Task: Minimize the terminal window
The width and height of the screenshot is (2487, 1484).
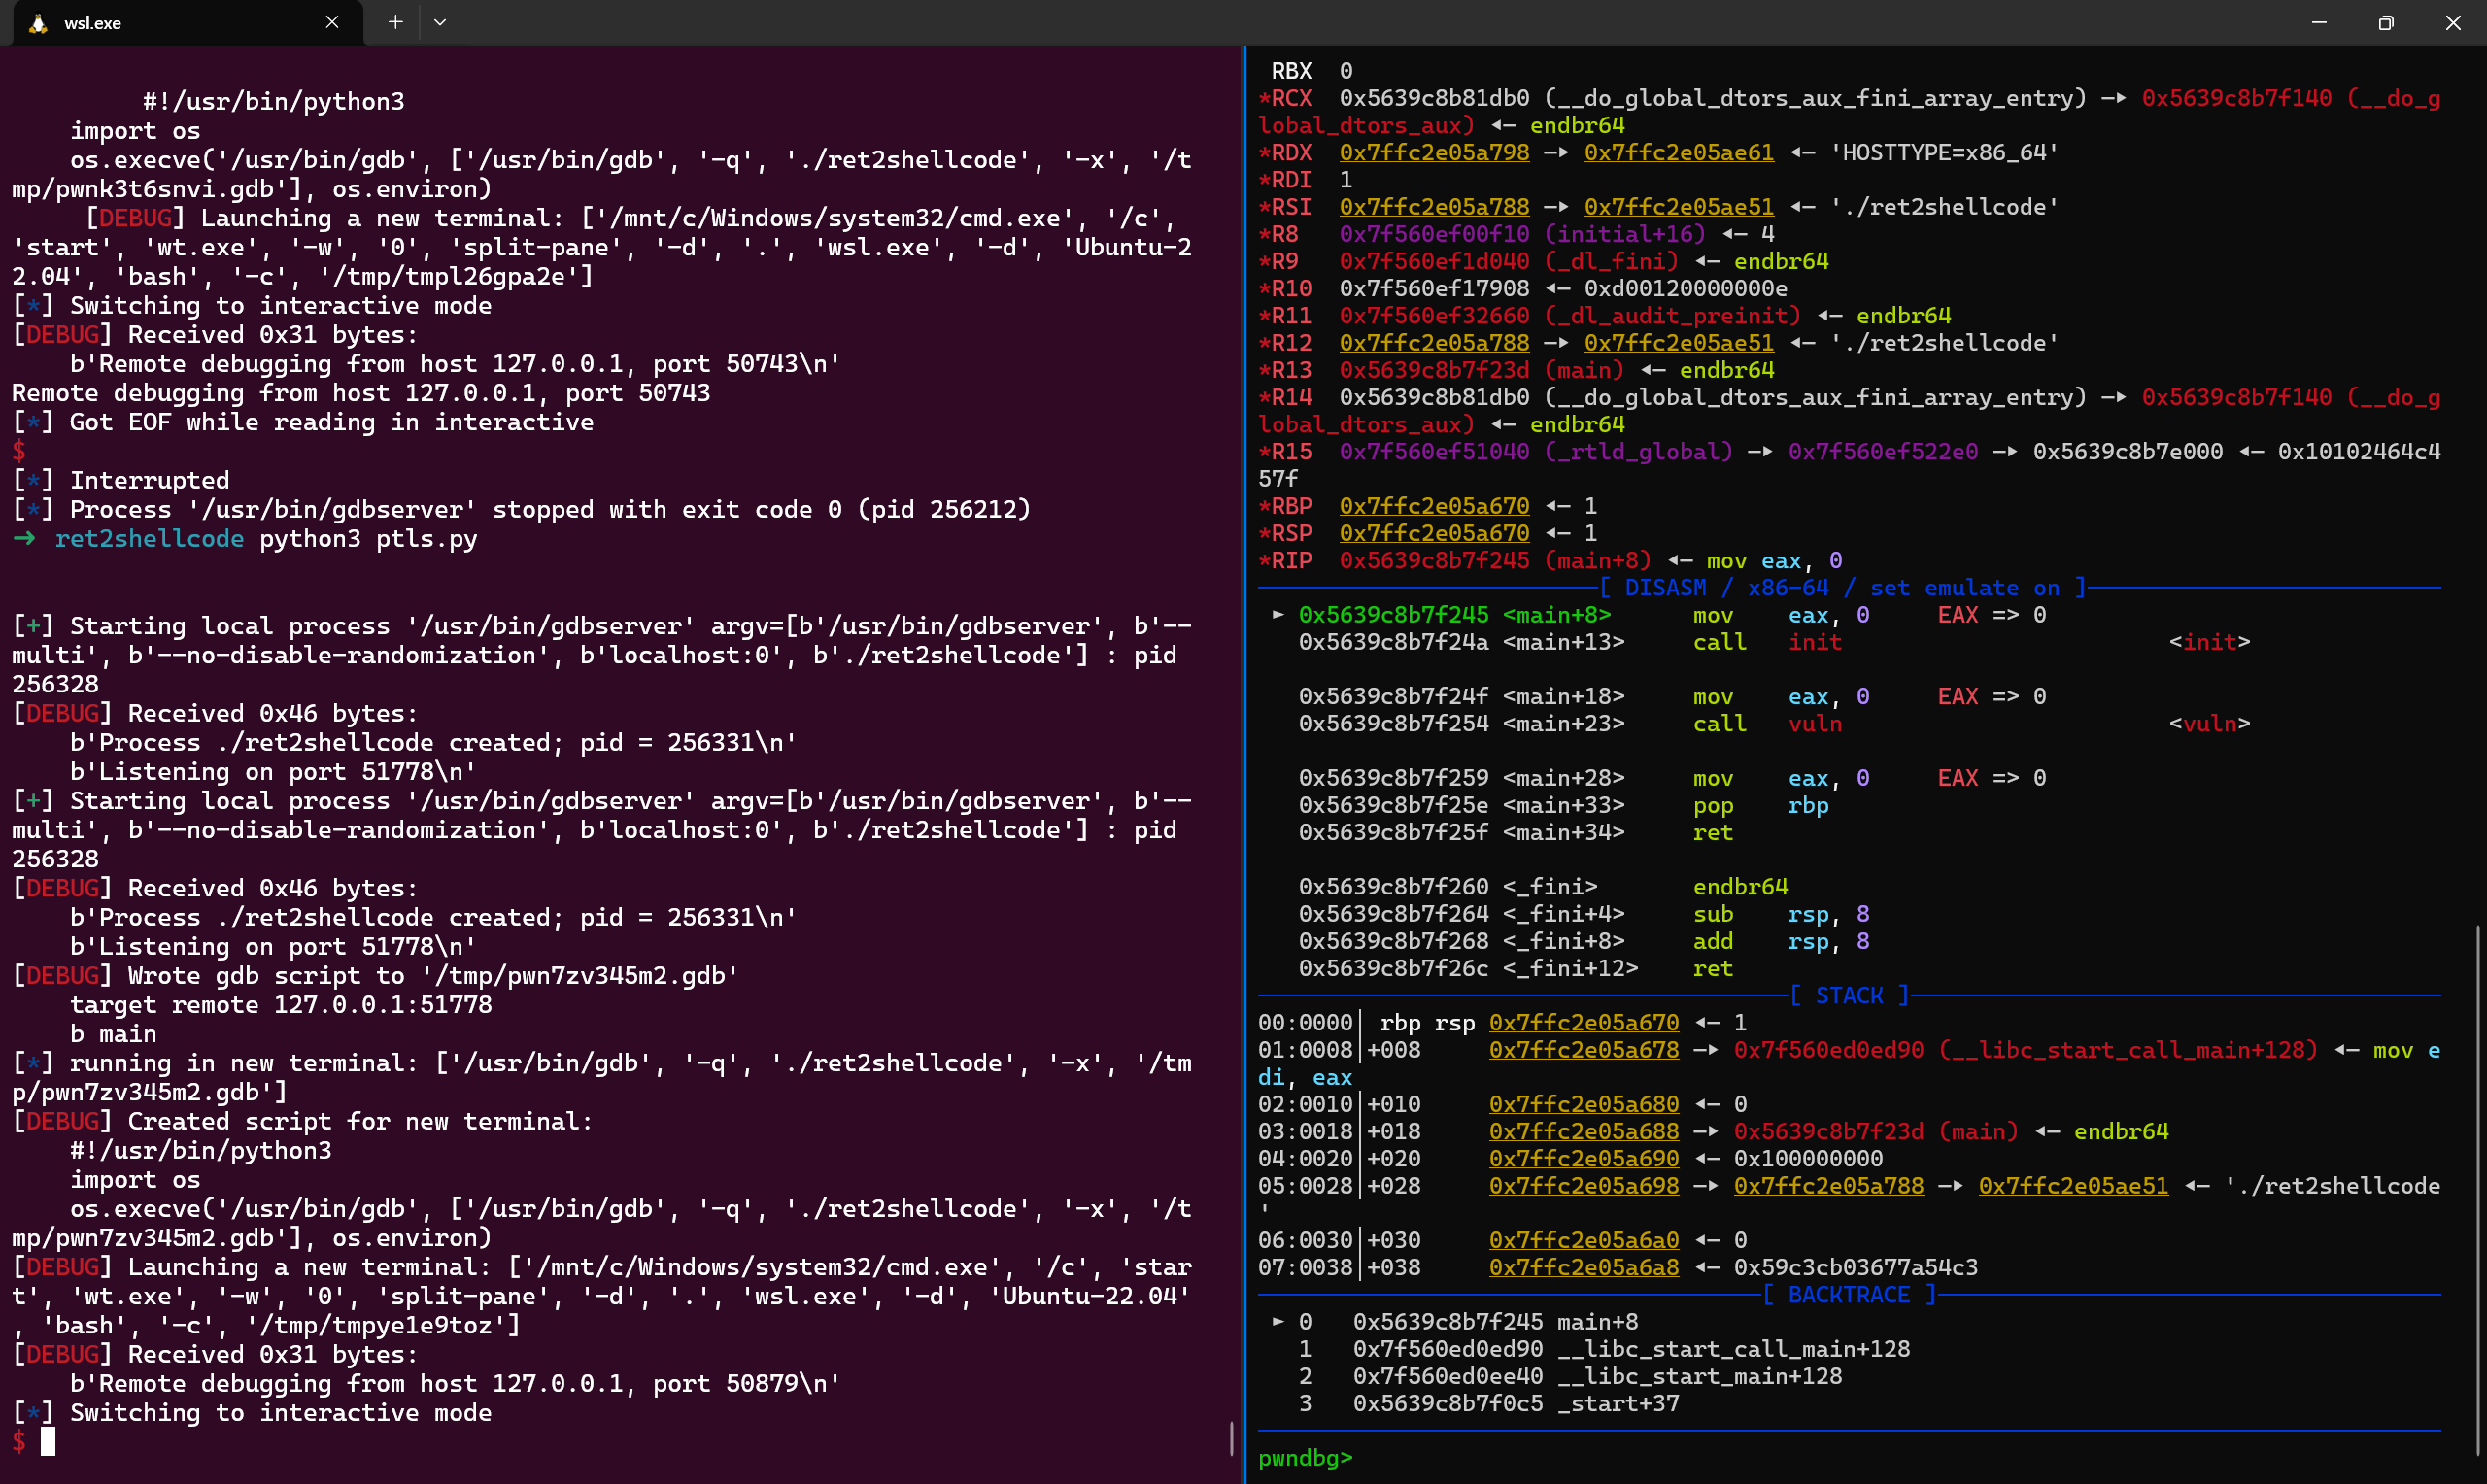Action: (2318, 22)
